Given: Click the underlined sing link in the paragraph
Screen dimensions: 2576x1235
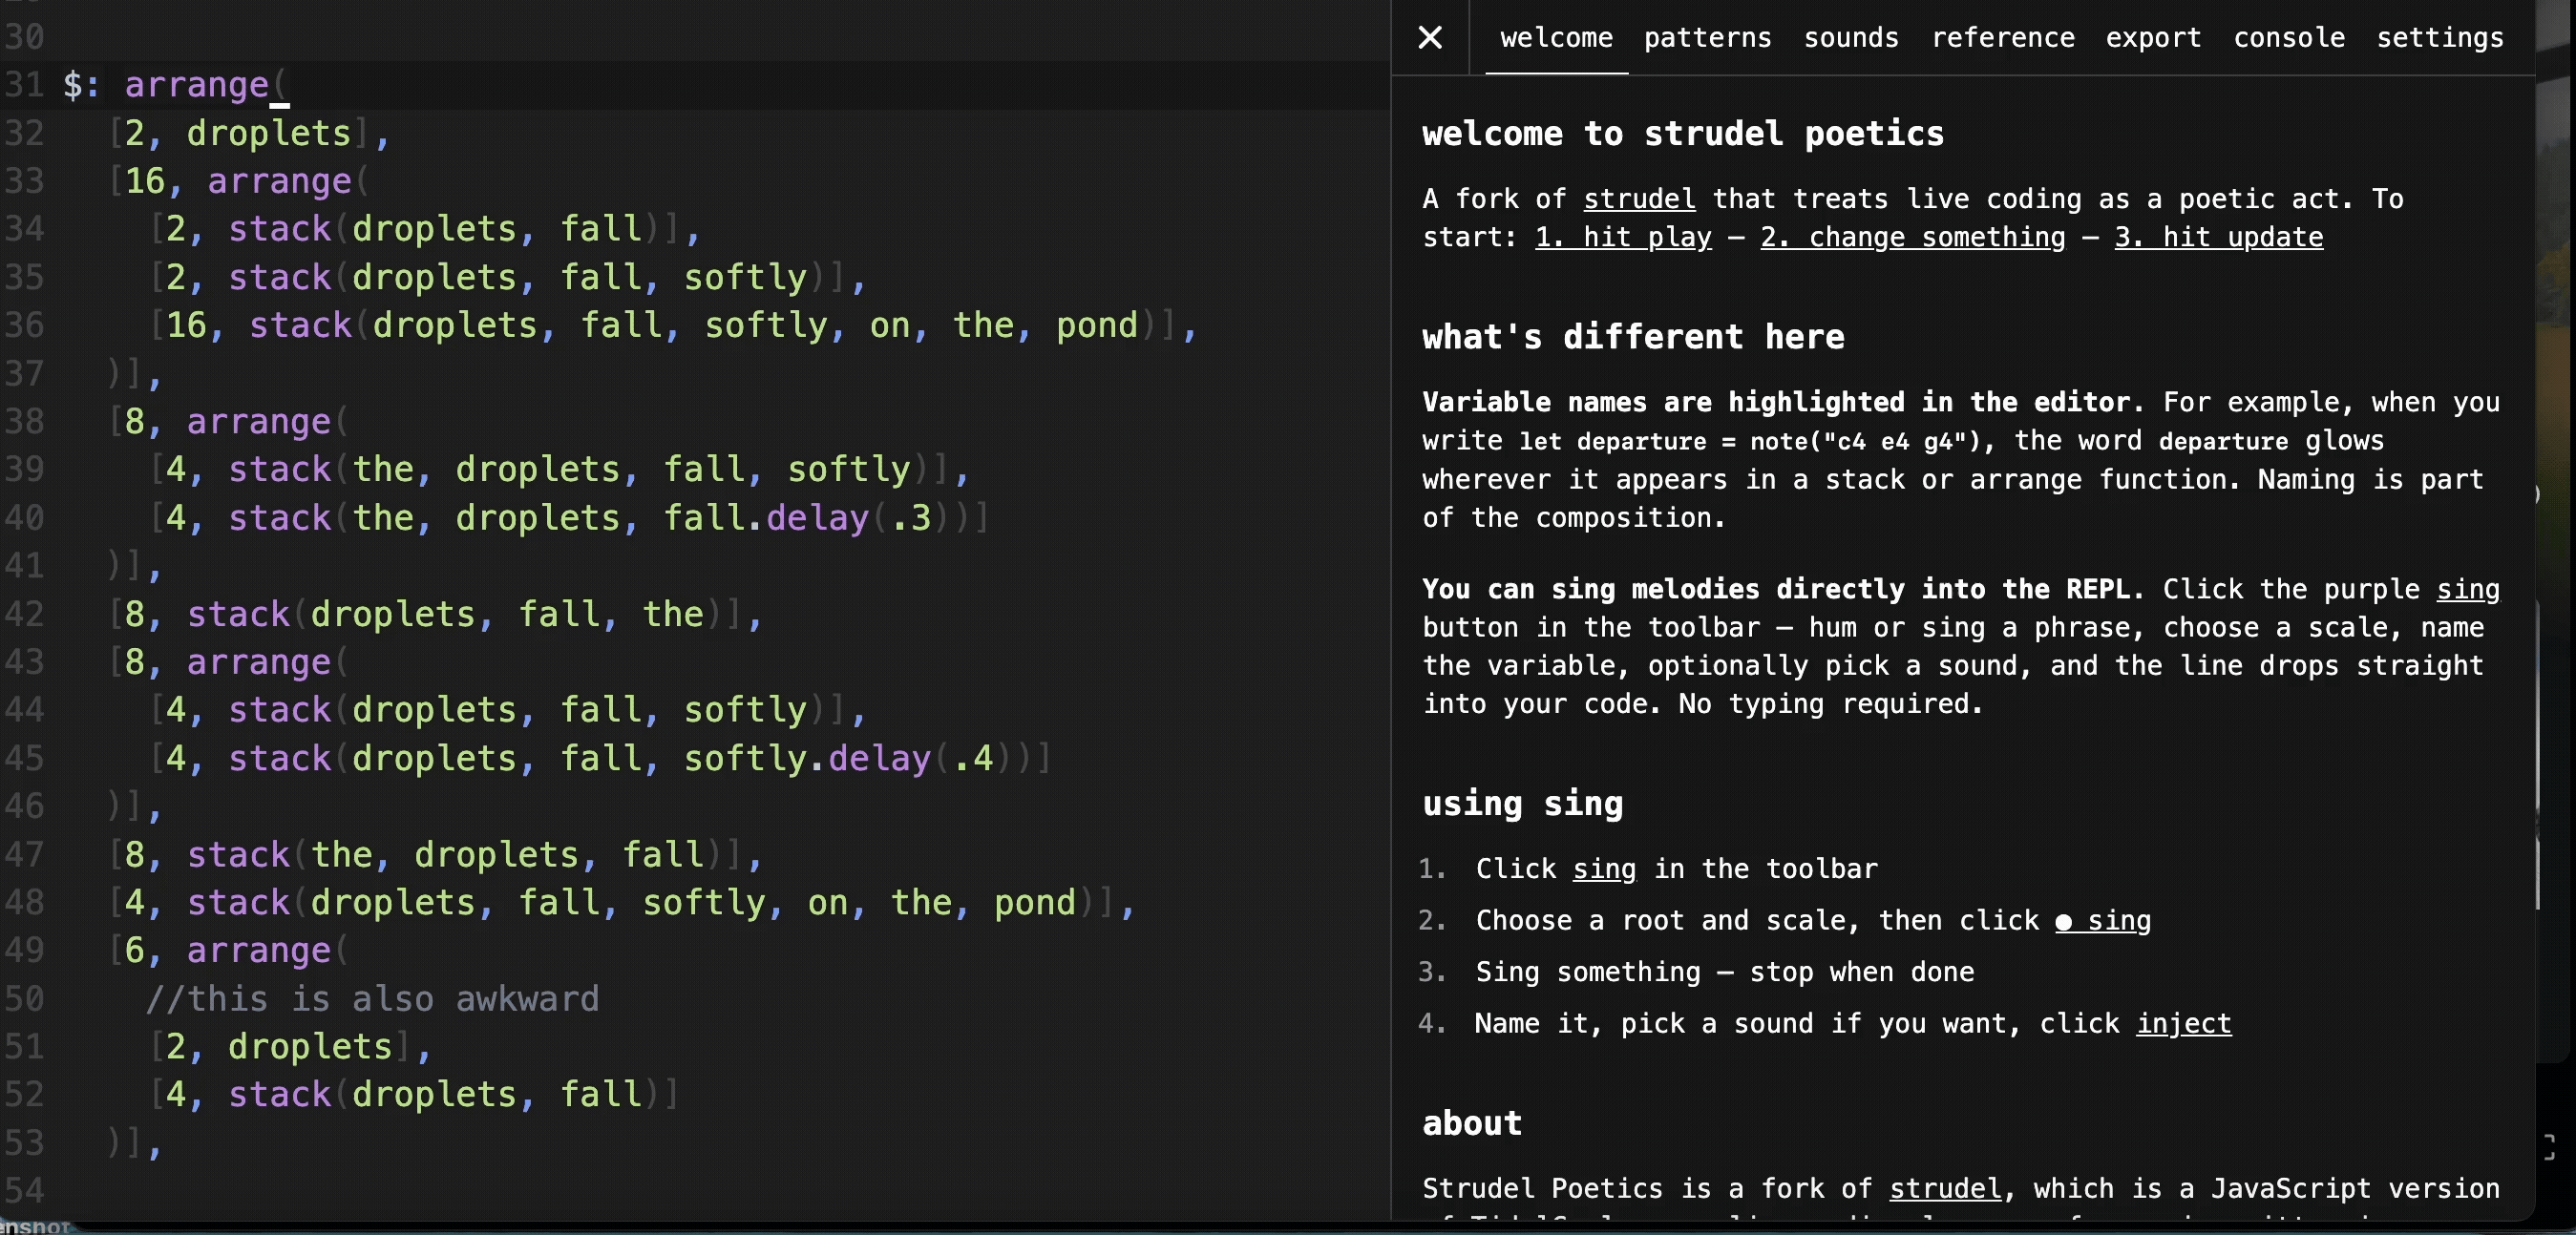Looking at the screenshot, I should pos(2469,589).
